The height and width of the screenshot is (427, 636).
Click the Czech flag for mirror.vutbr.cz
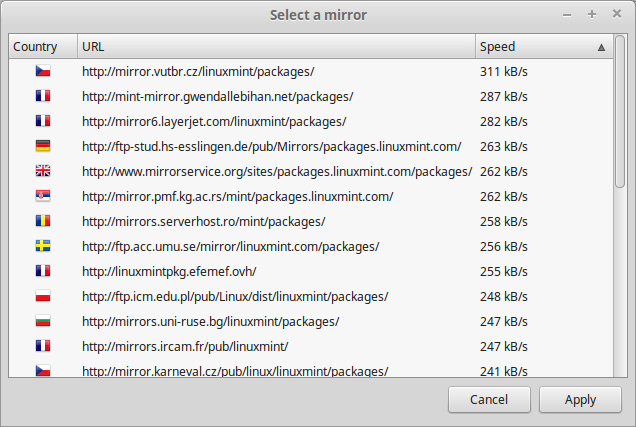pyautogui.click(x=43, y=72)
